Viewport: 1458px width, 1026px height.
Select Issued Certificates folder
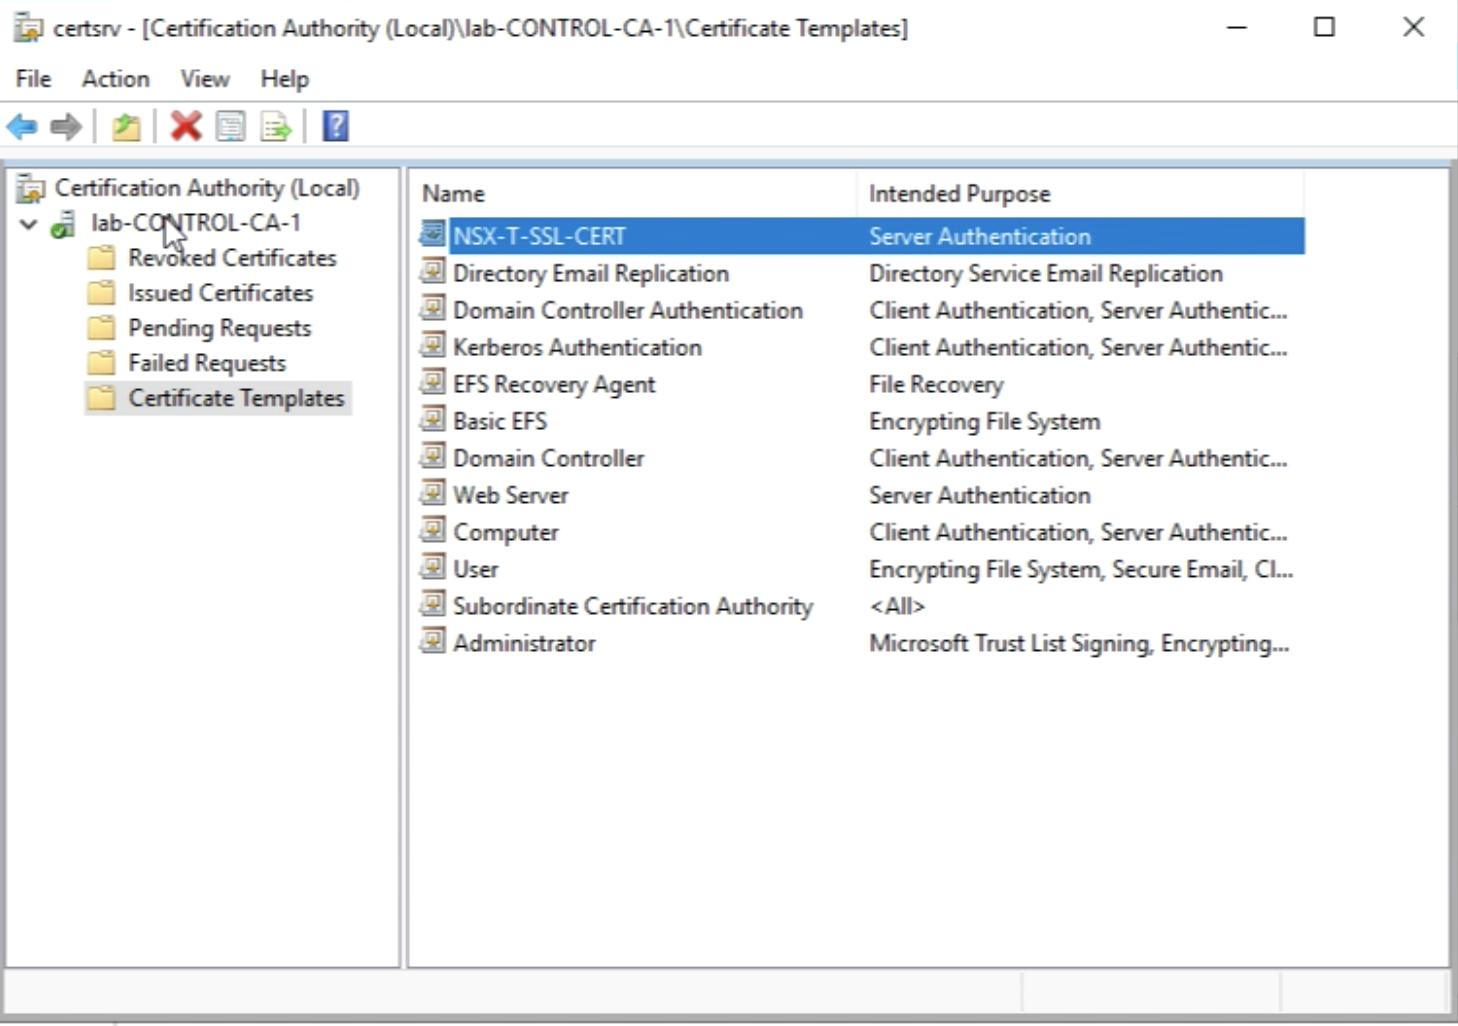coord(220,293)
